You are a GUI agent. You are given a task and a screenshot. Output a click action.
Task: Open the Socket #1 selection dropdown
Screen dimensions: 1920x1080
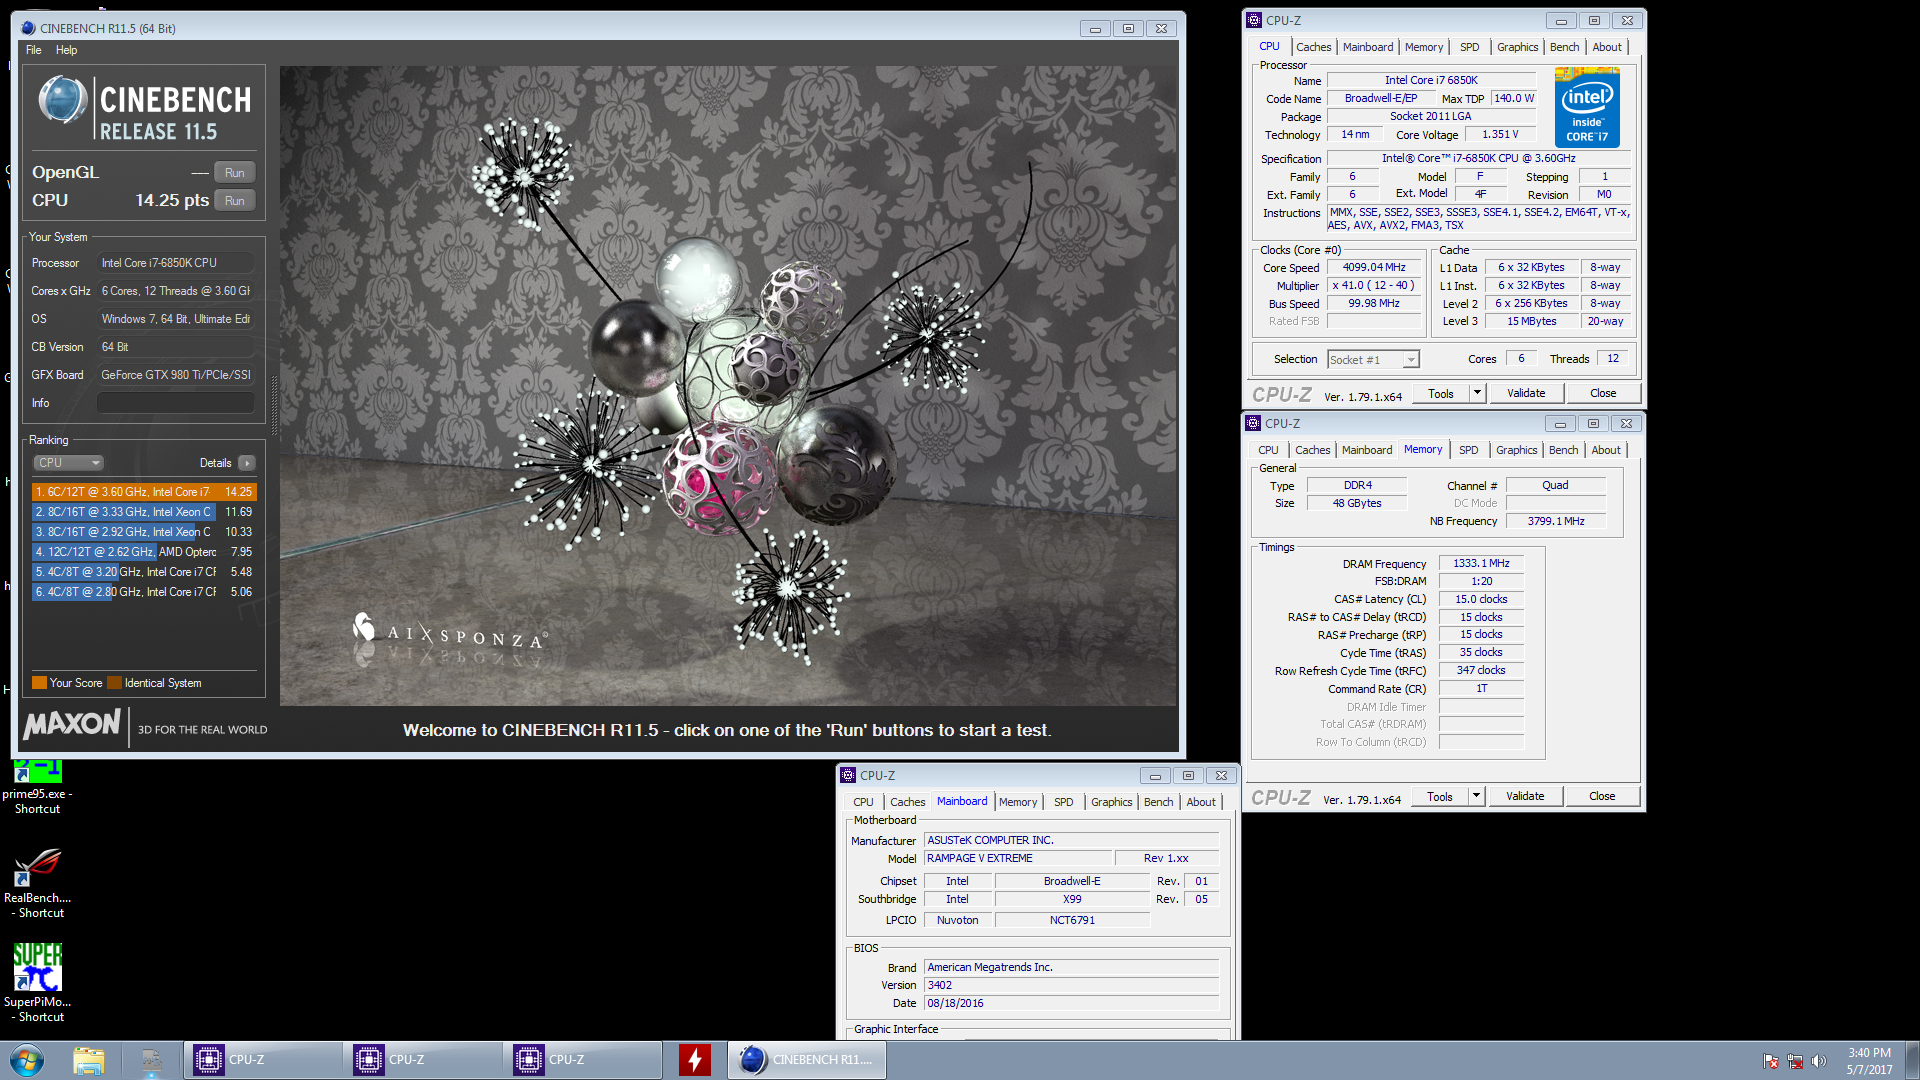tap(1373, 360)
